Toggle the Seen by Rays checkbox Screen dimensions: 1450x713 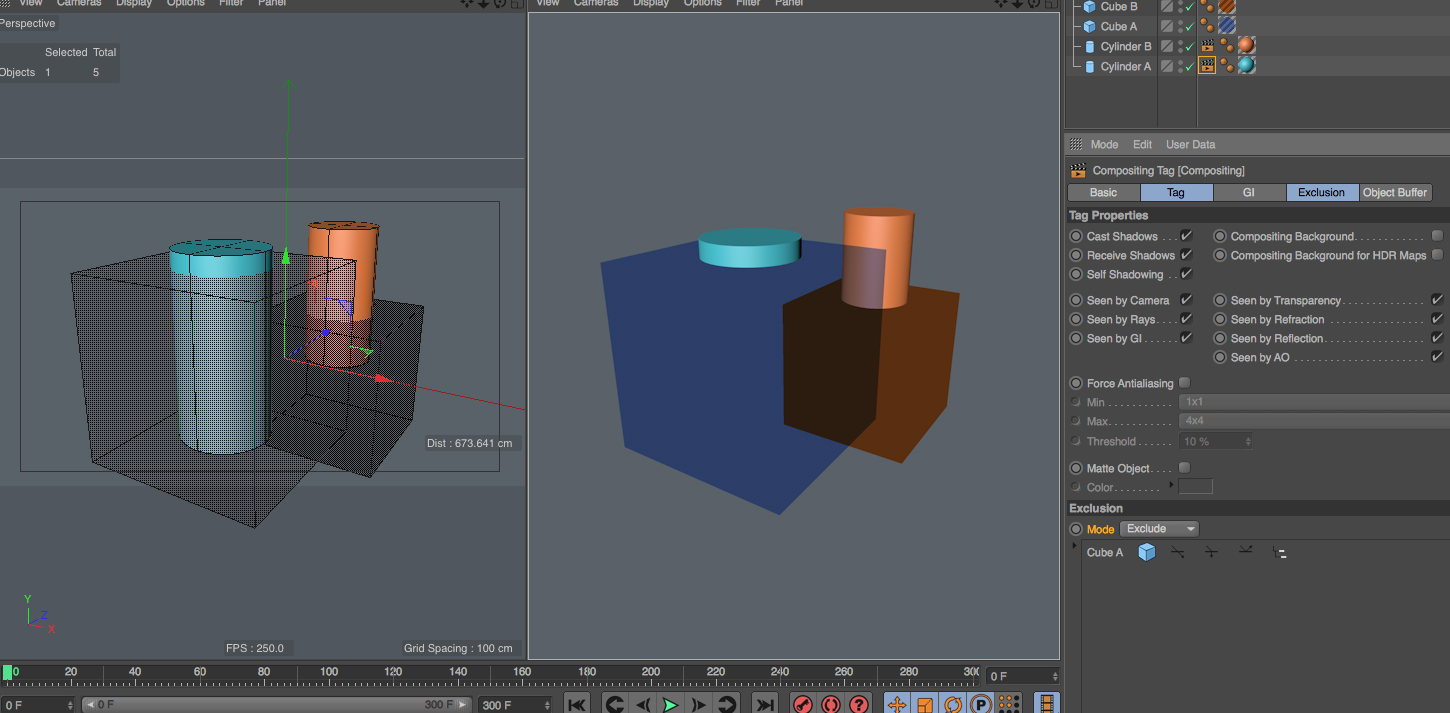[1186, 319]
